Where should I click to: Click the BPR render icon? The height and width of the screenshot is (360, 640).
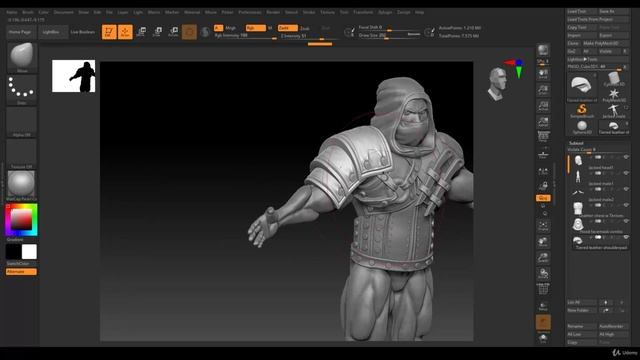click(x=543, y=51)
